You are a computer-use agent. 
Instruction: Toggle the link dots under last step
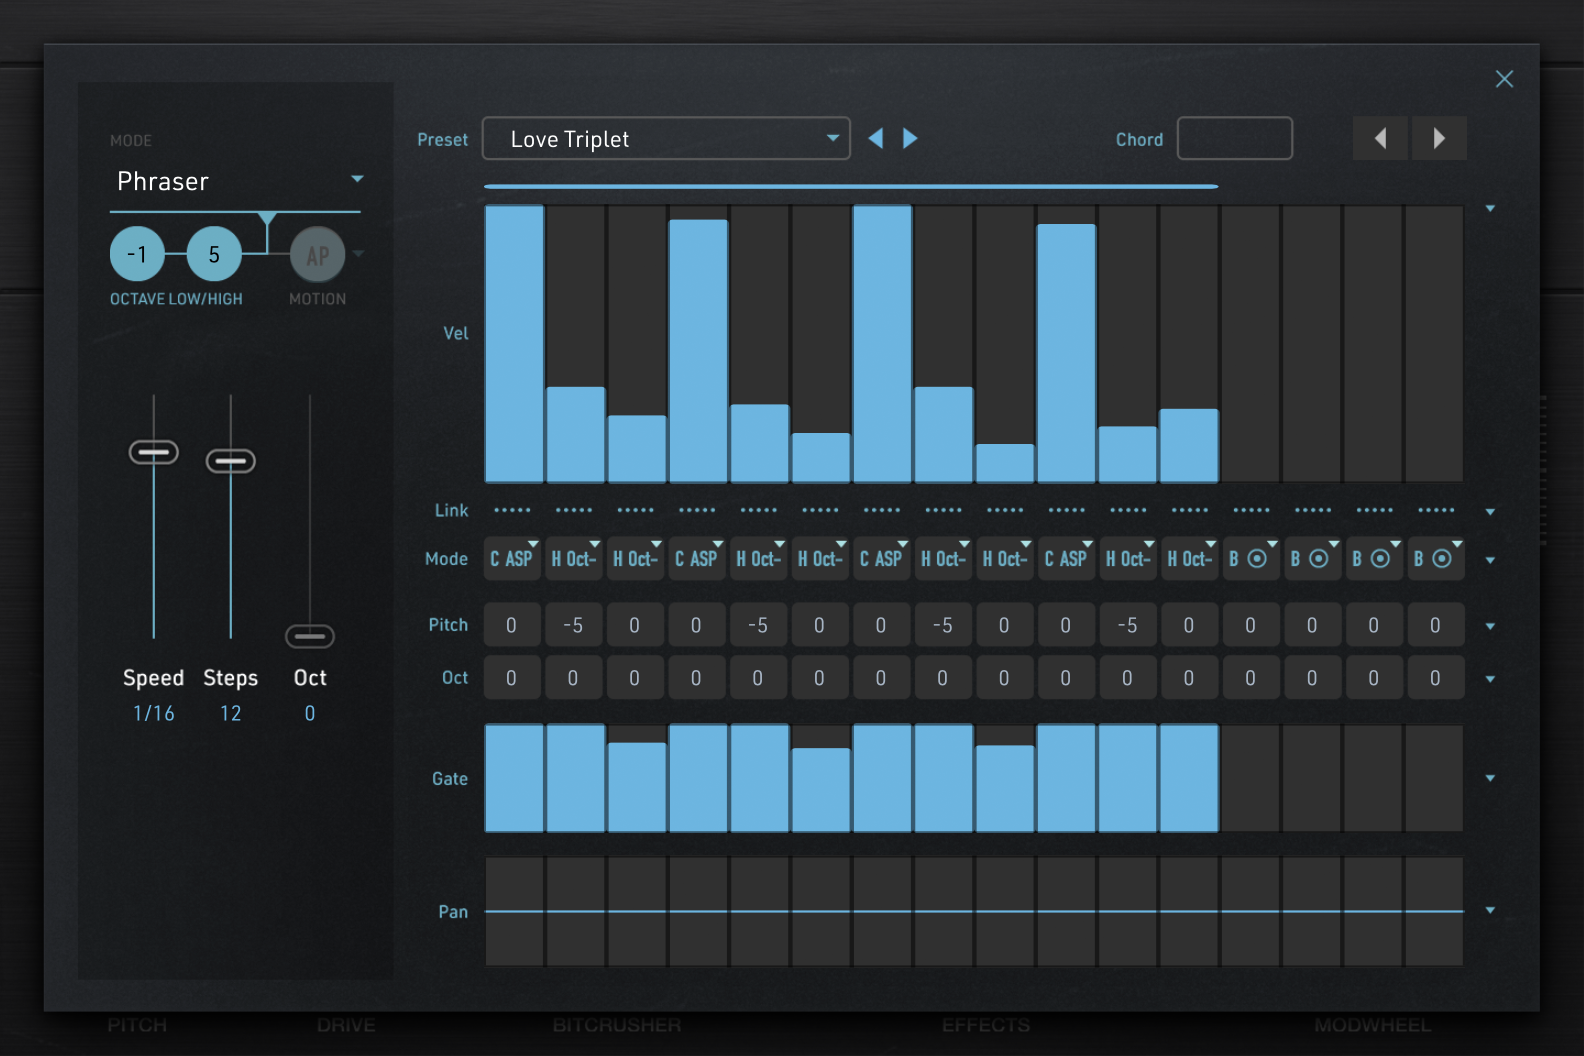(x=1436, y=510)
